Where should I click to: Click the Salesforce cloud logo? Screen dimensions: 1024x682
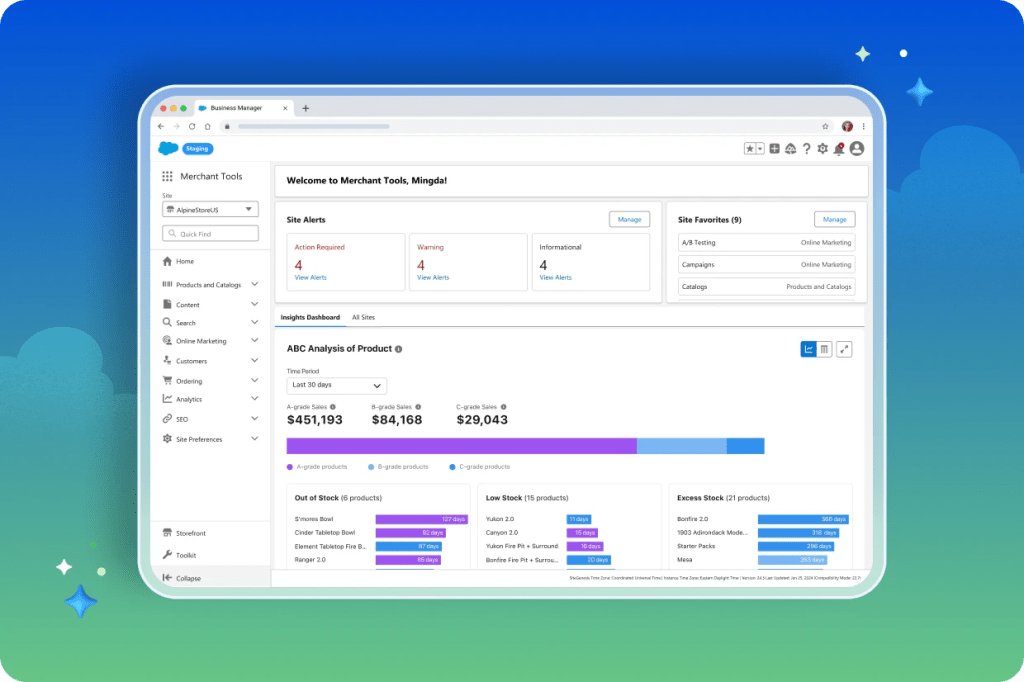click(x=168, y=148)
